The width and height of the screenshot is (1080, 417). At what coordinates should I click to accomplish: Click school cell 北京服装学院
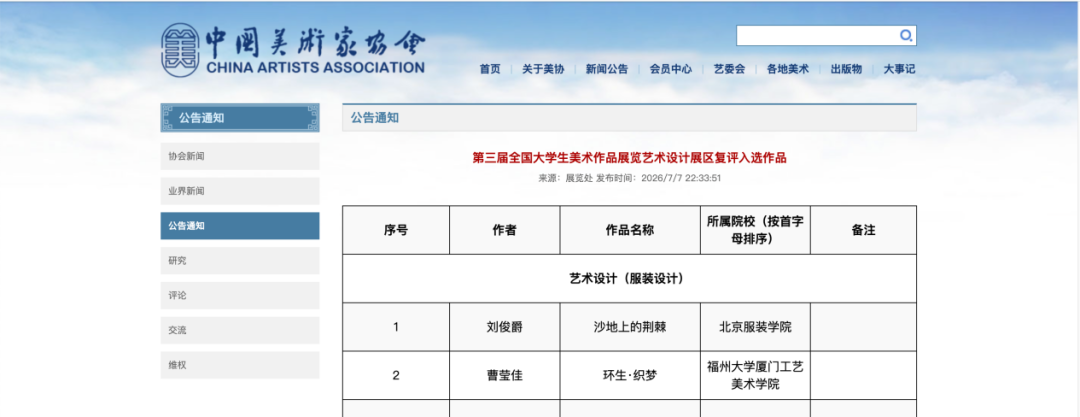point(756,327)
